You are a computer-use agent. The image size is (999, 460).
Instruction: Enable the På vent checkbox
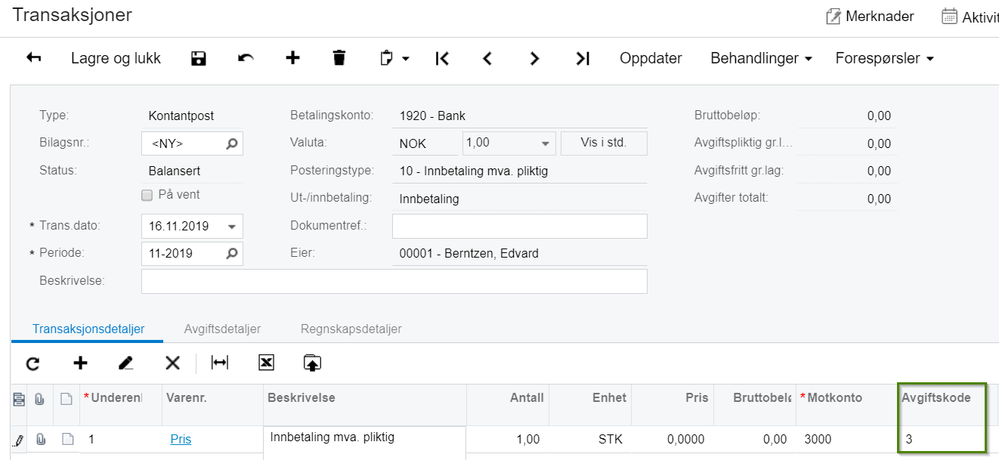tap(147, 195)
